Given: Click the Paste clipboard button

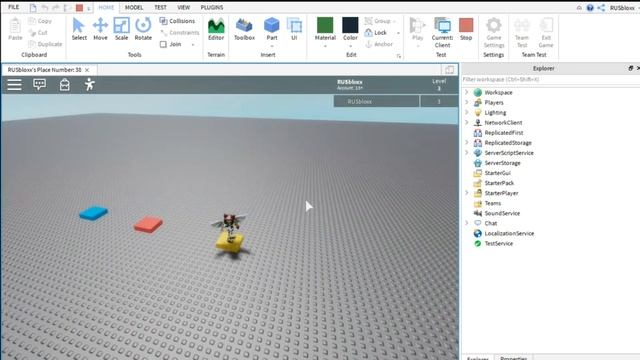Looking at the screenshot, I should point(15,29).
